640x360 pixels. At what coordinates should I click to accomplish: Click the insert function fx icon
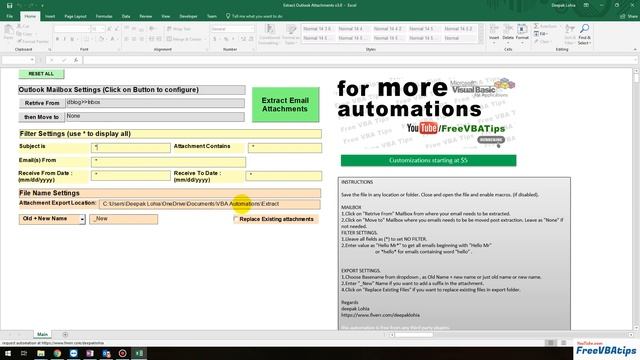click(76, 60)
